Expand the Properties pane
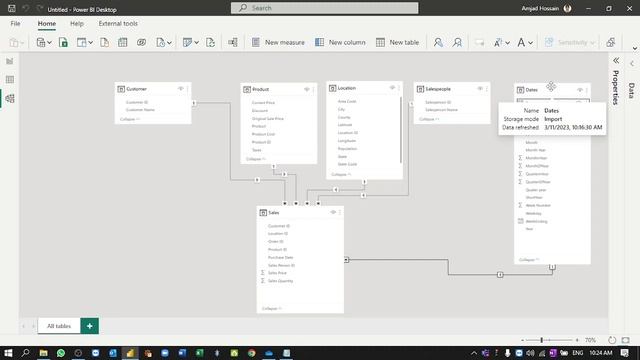Image resolution: width=640 pixels, height=360 pixels. pos(616,61)
